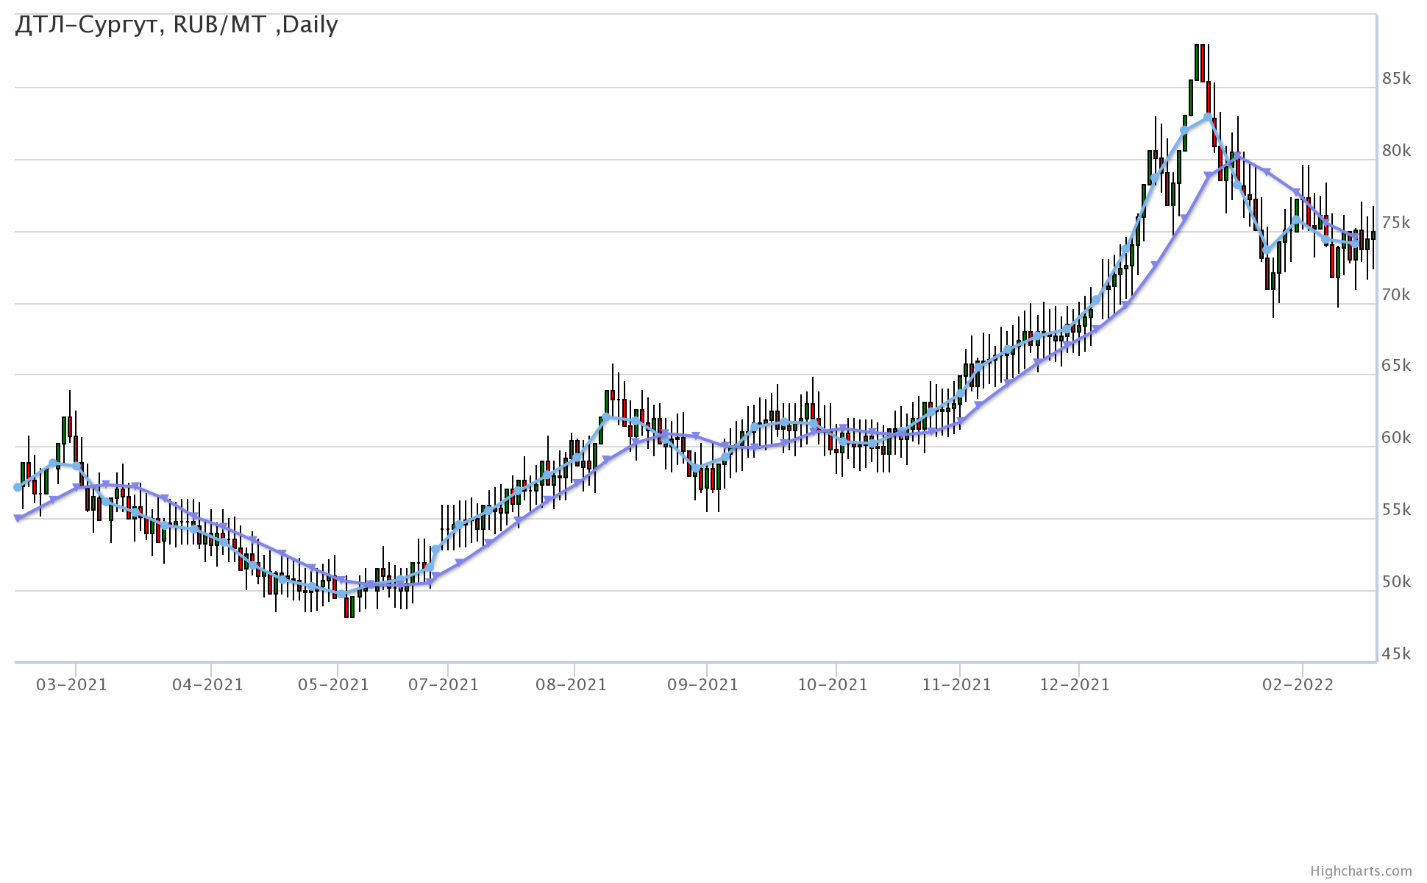Click the 05-2021 x-axis date label
The height and width of the screenshot is (883, 1427).
coord(333,685)
